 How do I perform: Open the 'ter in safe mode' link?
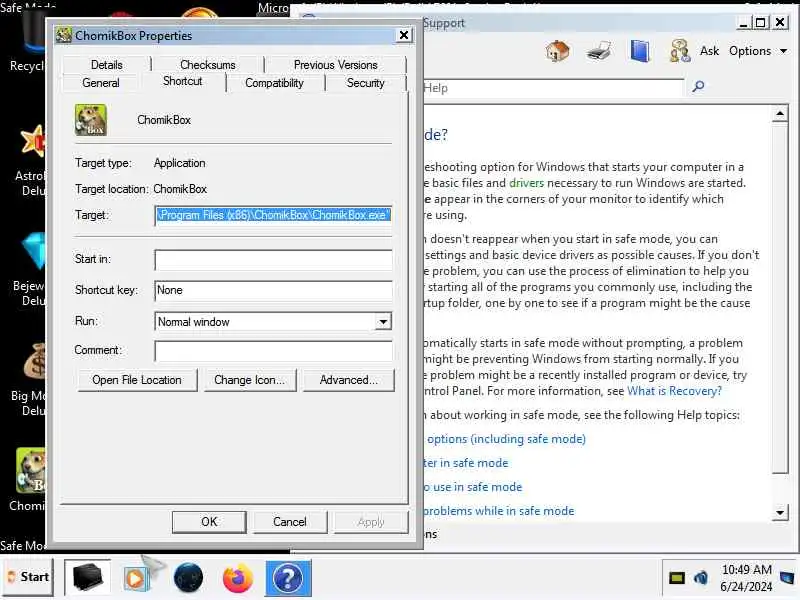pyautogui.click(x=466, y=463)
